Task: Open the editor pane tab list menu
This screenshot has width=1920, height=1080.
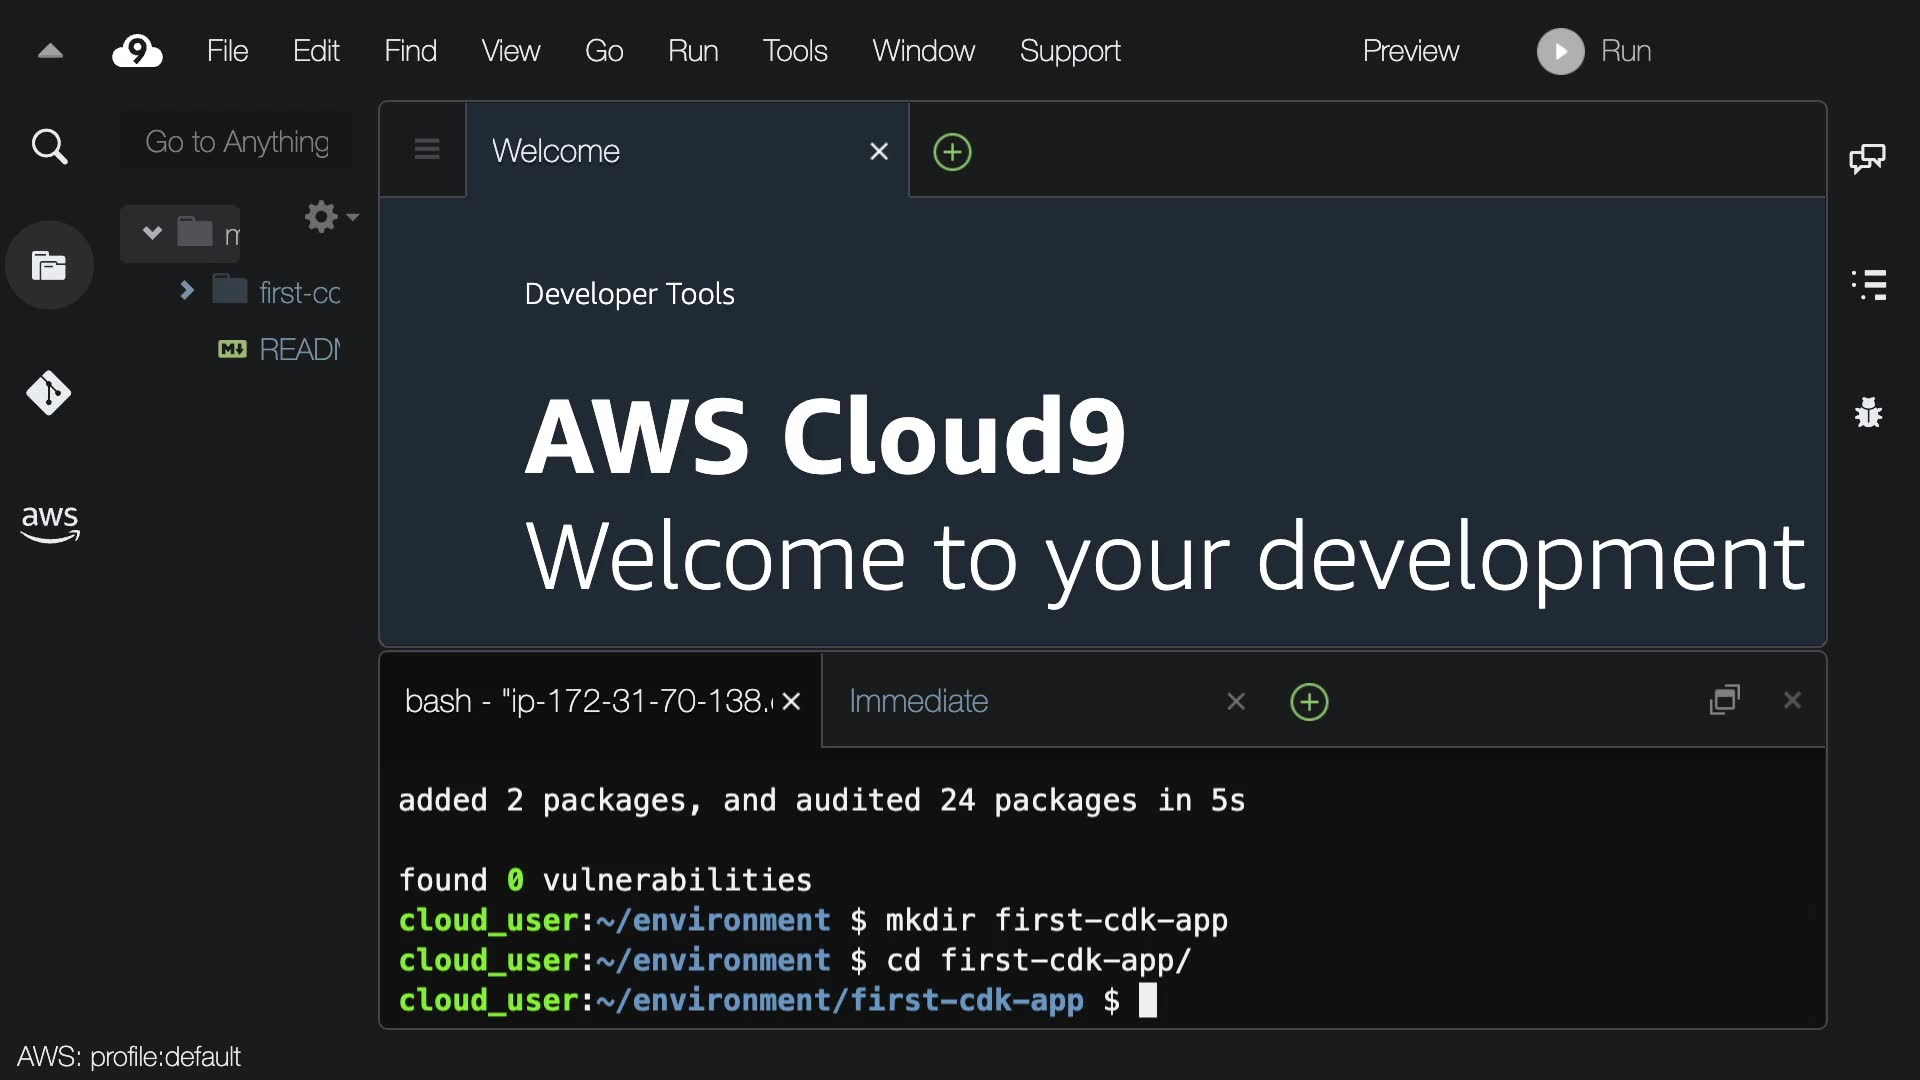Action: (x=427, y=150)
